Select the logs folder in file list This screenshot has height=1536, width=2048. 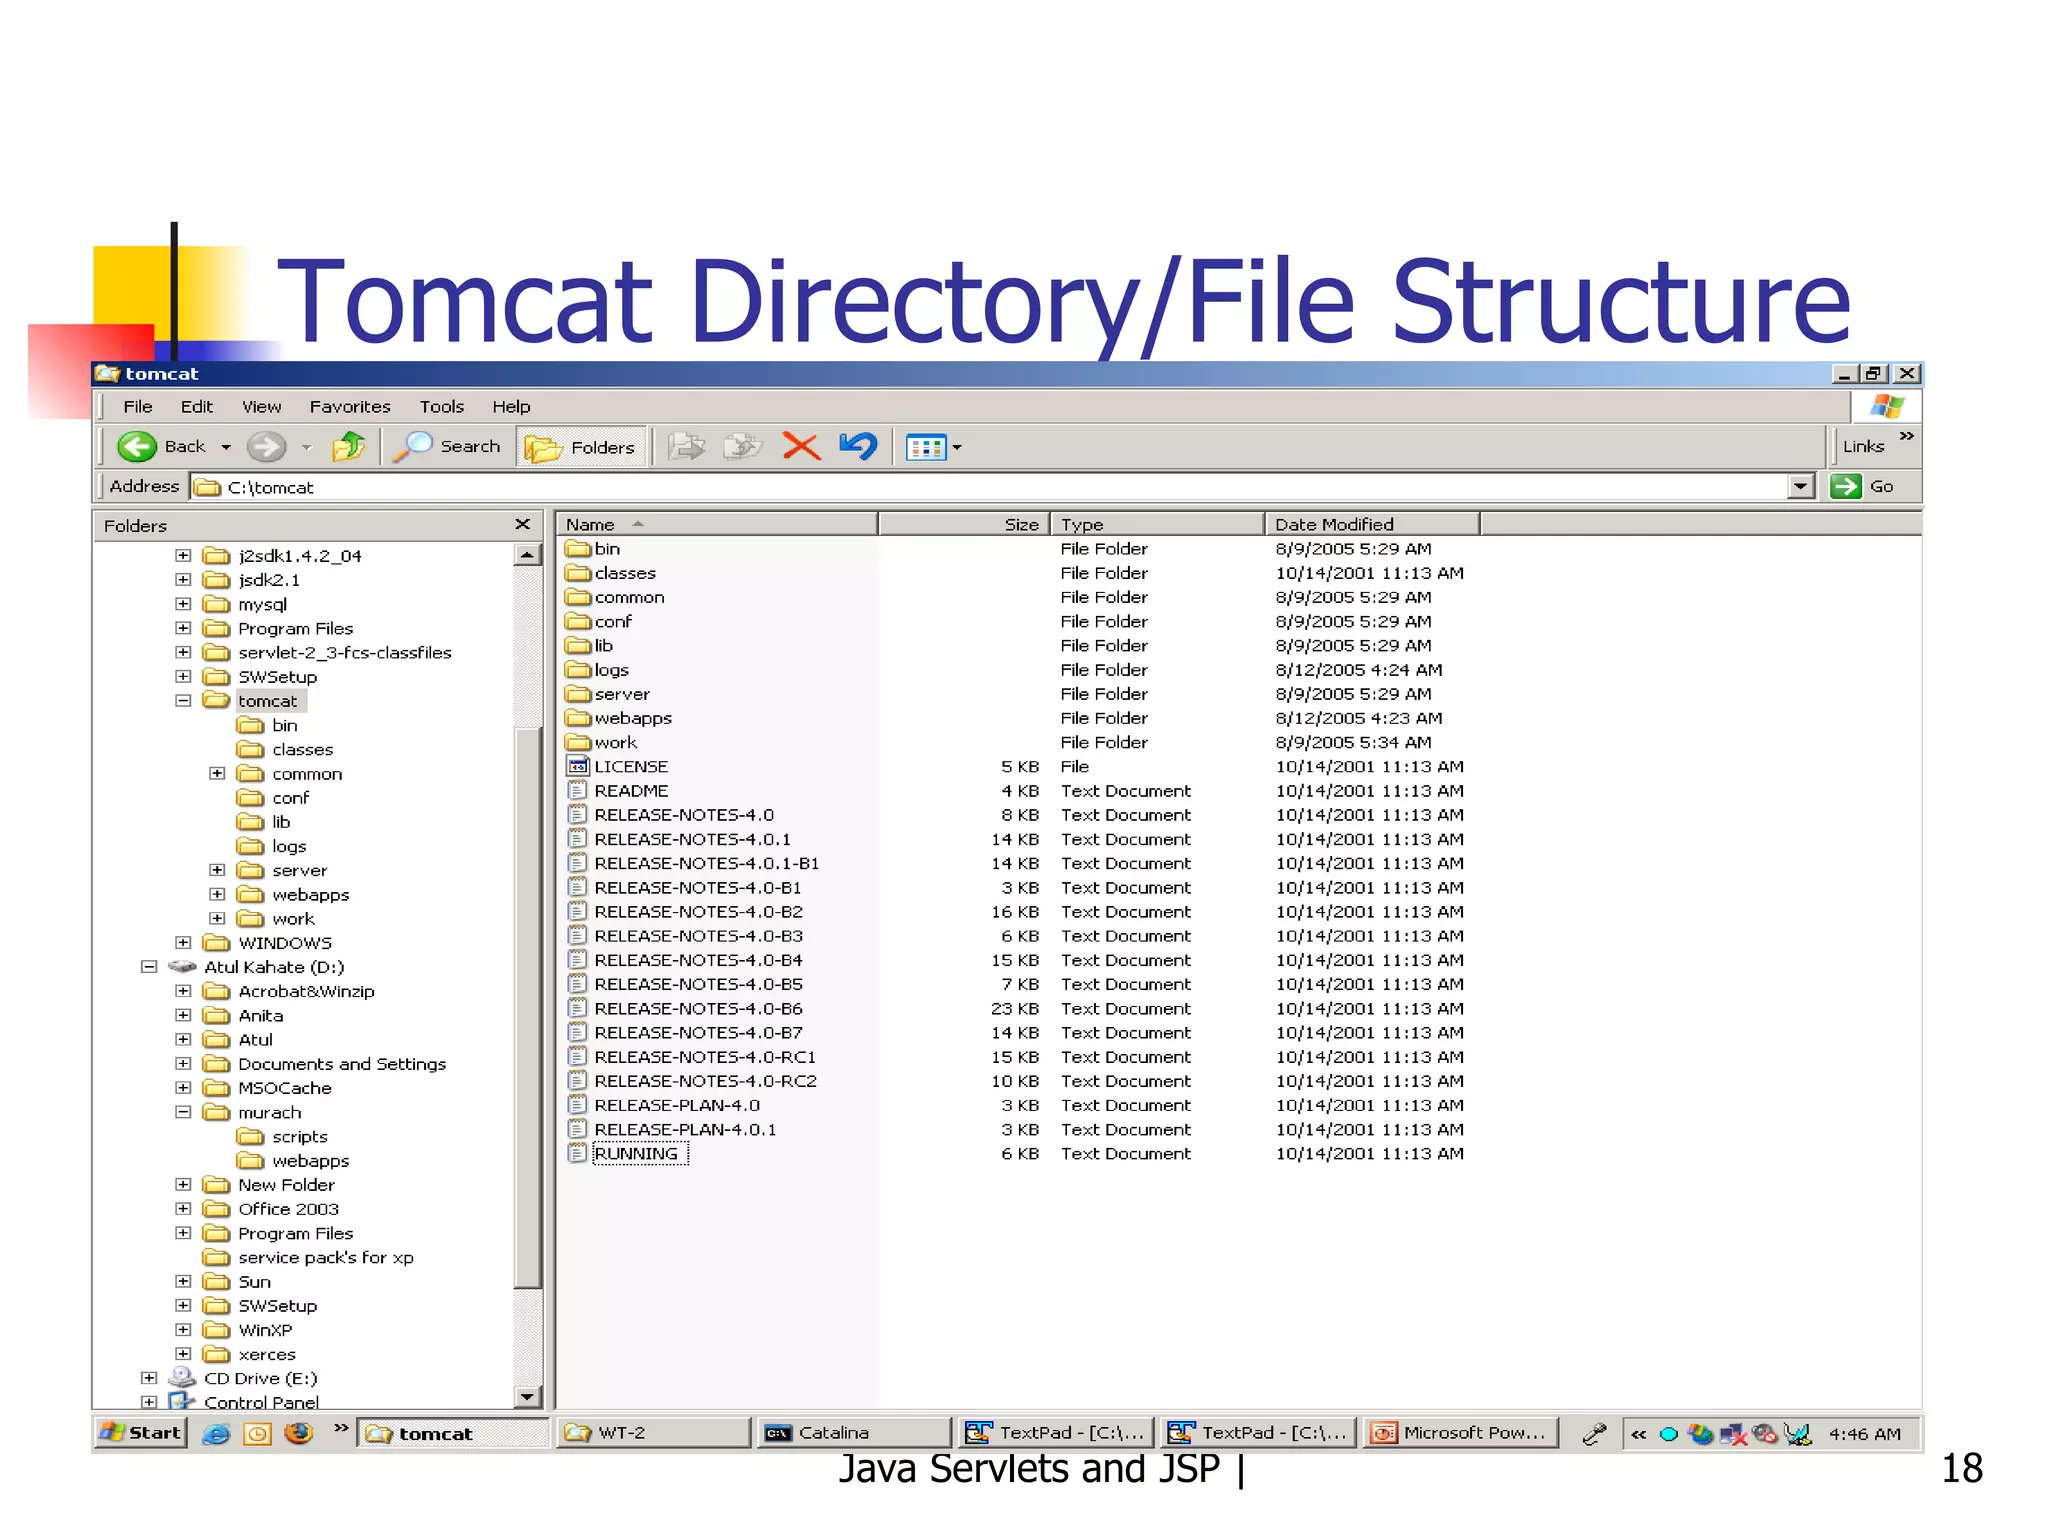pyautogui.click(x=597, y=669)
